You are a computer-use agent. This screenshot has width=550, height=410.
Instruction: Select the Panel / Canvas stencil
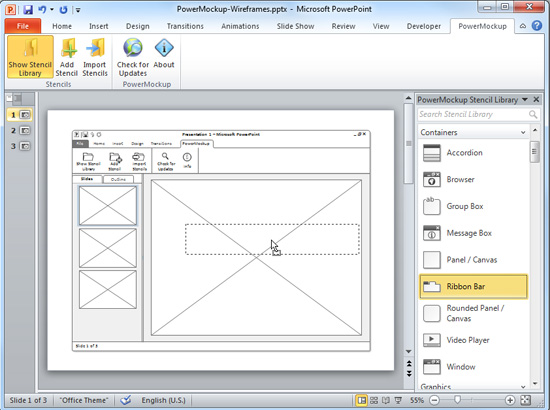pyautogui.click(x=474, y=260)
